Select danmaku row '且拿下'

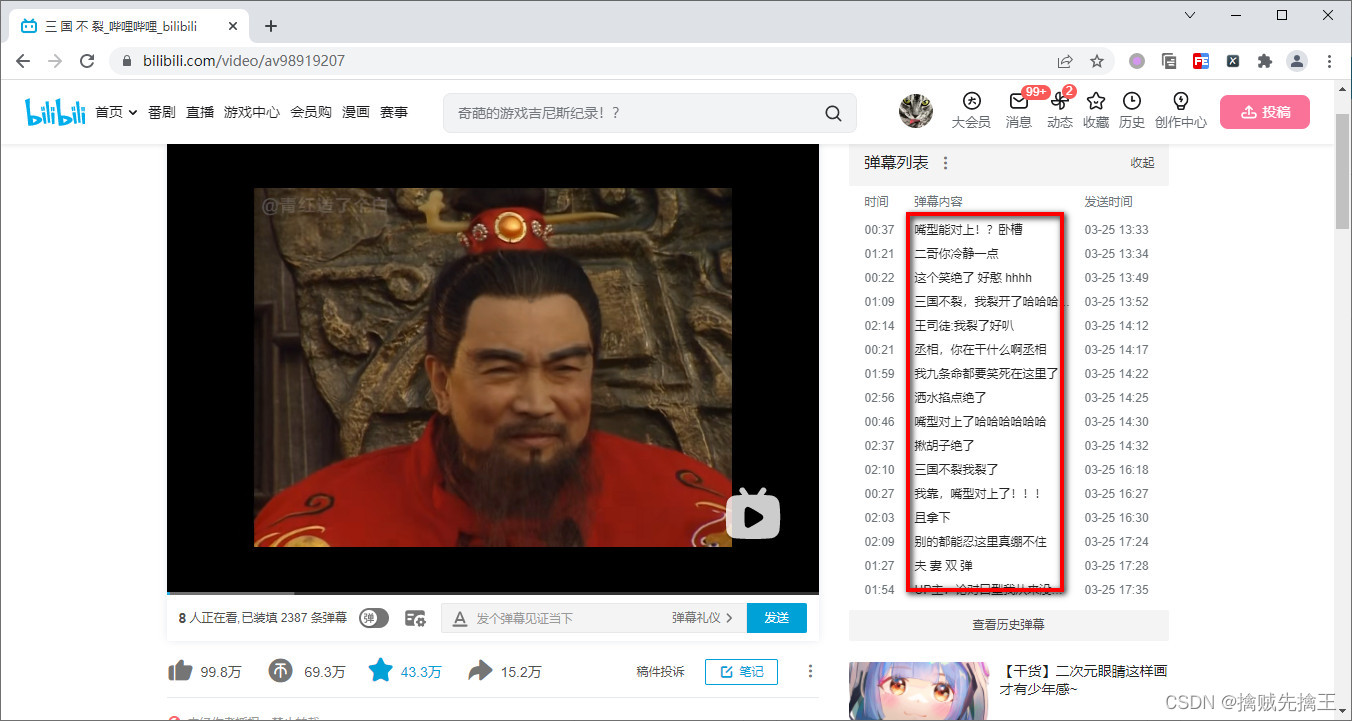tap(1009, 518)
